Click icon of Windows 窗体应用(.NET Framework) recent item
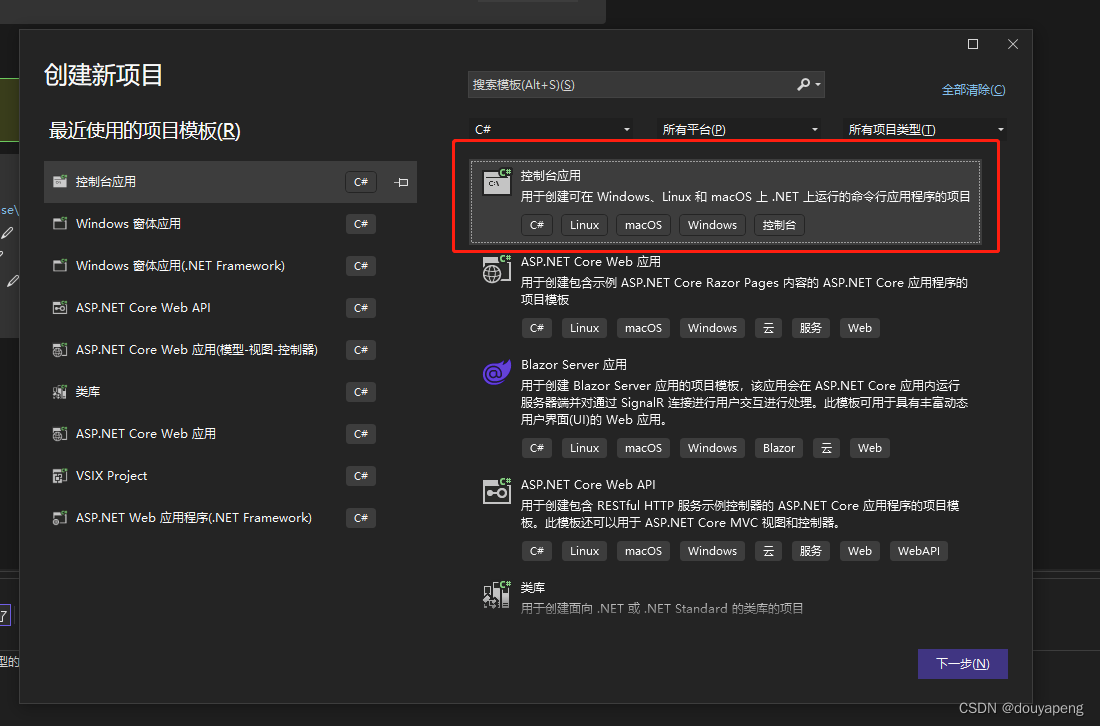This screenshot has width=1100, height=726. click(x=60, y=266)
